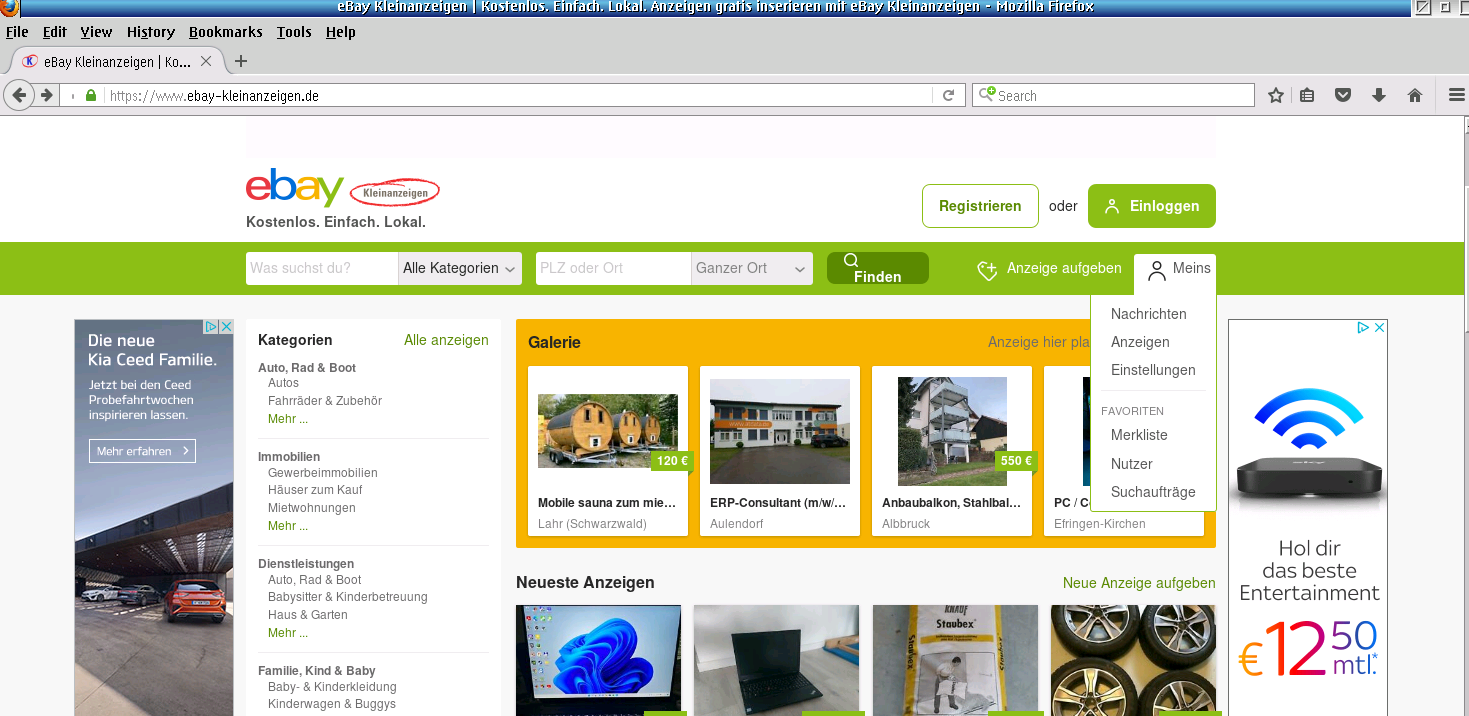This screenshot has width=1469, height=716.
Task: Click the Finden search button
Action: click(x=878, y=268)
